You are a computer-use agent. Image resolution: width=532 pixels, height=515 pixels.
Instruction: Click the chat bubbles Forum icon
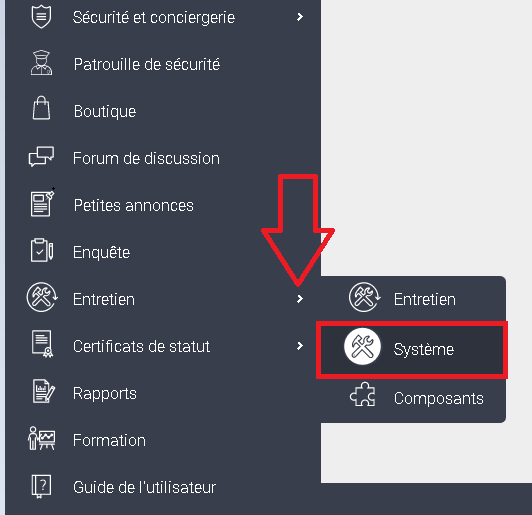tap(41, 156)
